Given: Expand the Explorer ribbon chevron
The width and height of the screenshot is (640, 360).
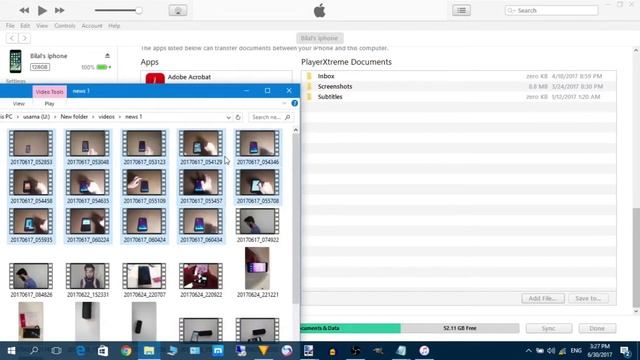Looking at the screenshot, I should tap(284, 104).
